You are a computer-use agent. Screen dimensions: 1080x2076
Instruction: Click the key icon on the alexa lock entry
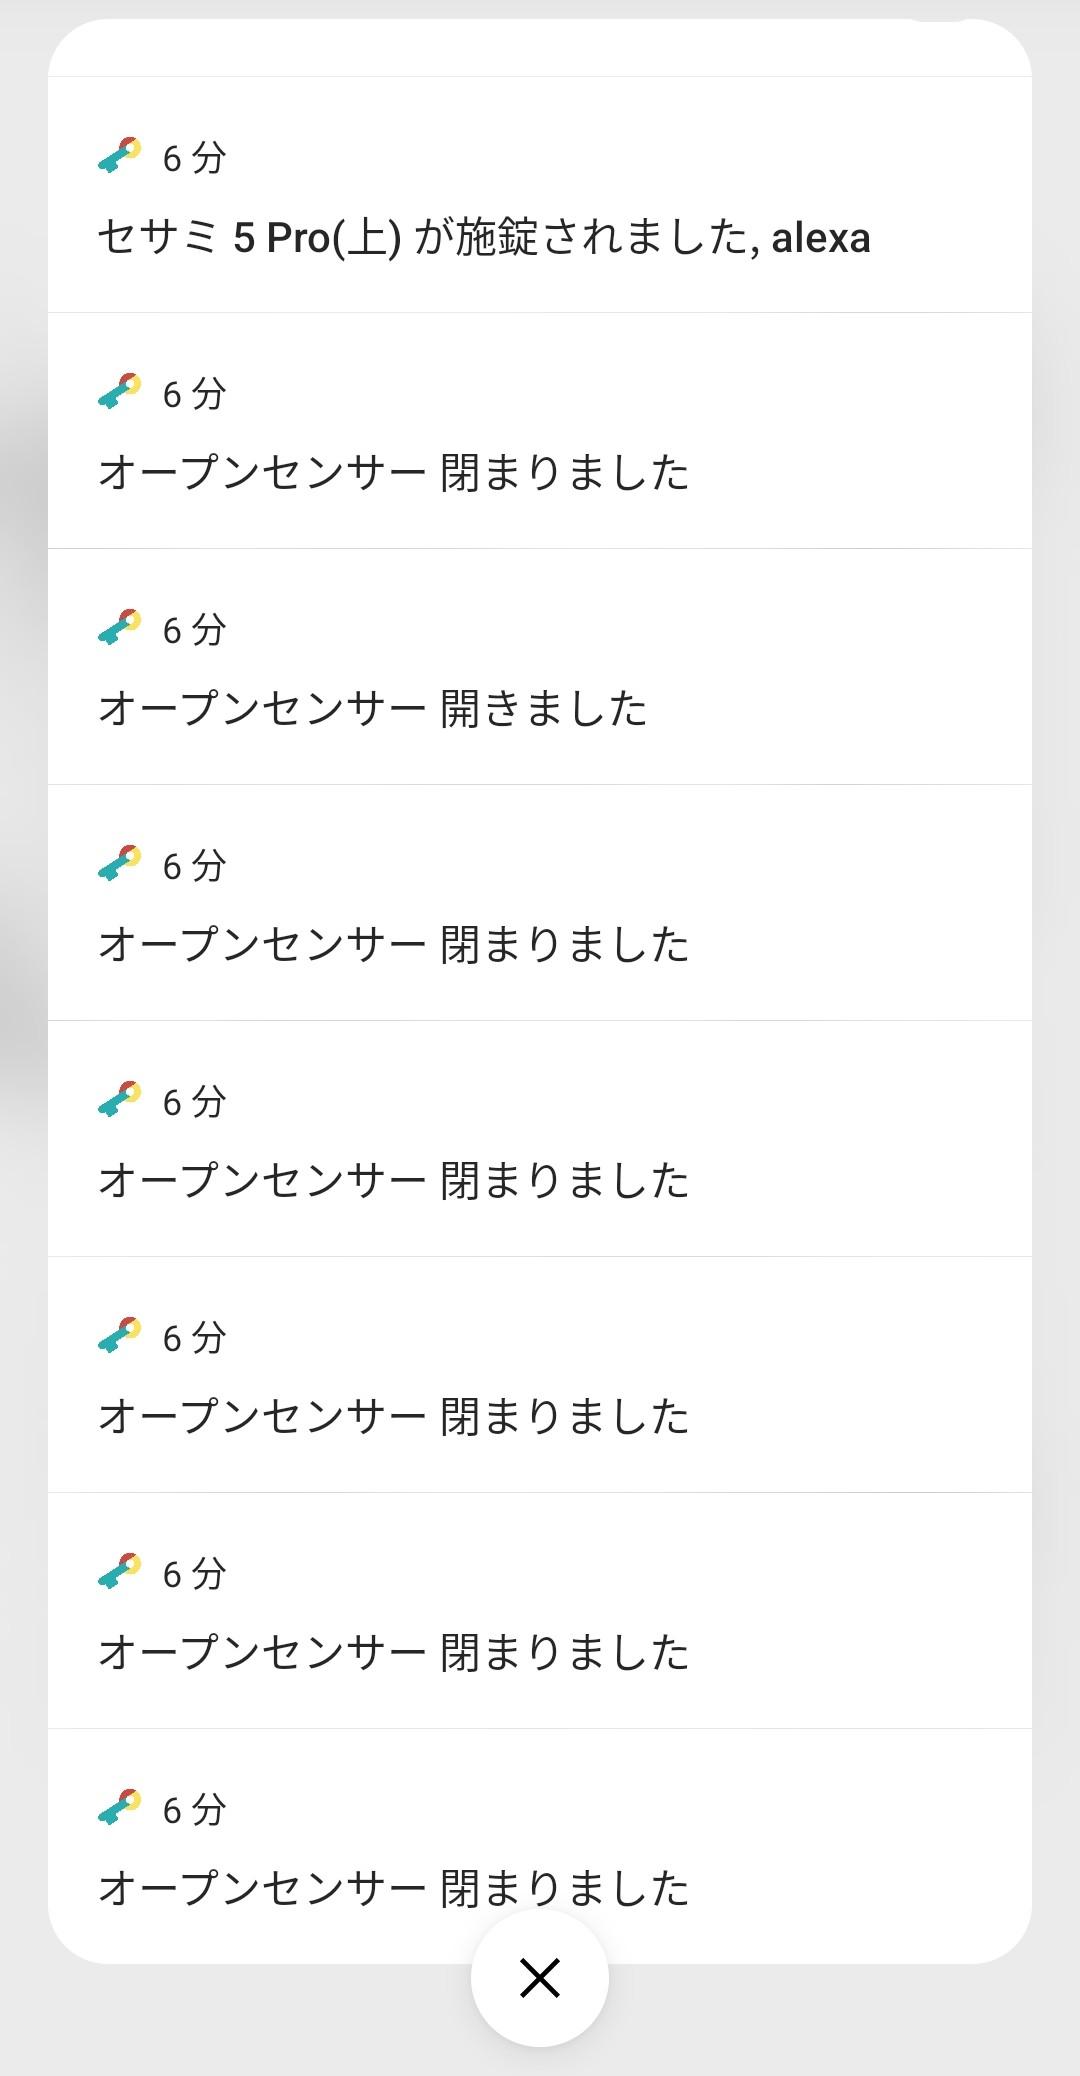[120, 157]
